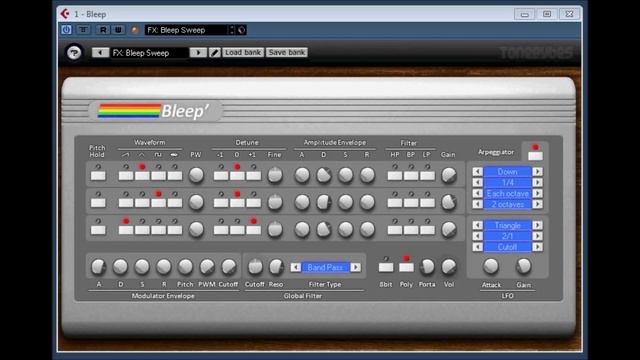Click the Global Filter Cutoff knob
This screenshot has width=640, height=360.
coord(255,267)
